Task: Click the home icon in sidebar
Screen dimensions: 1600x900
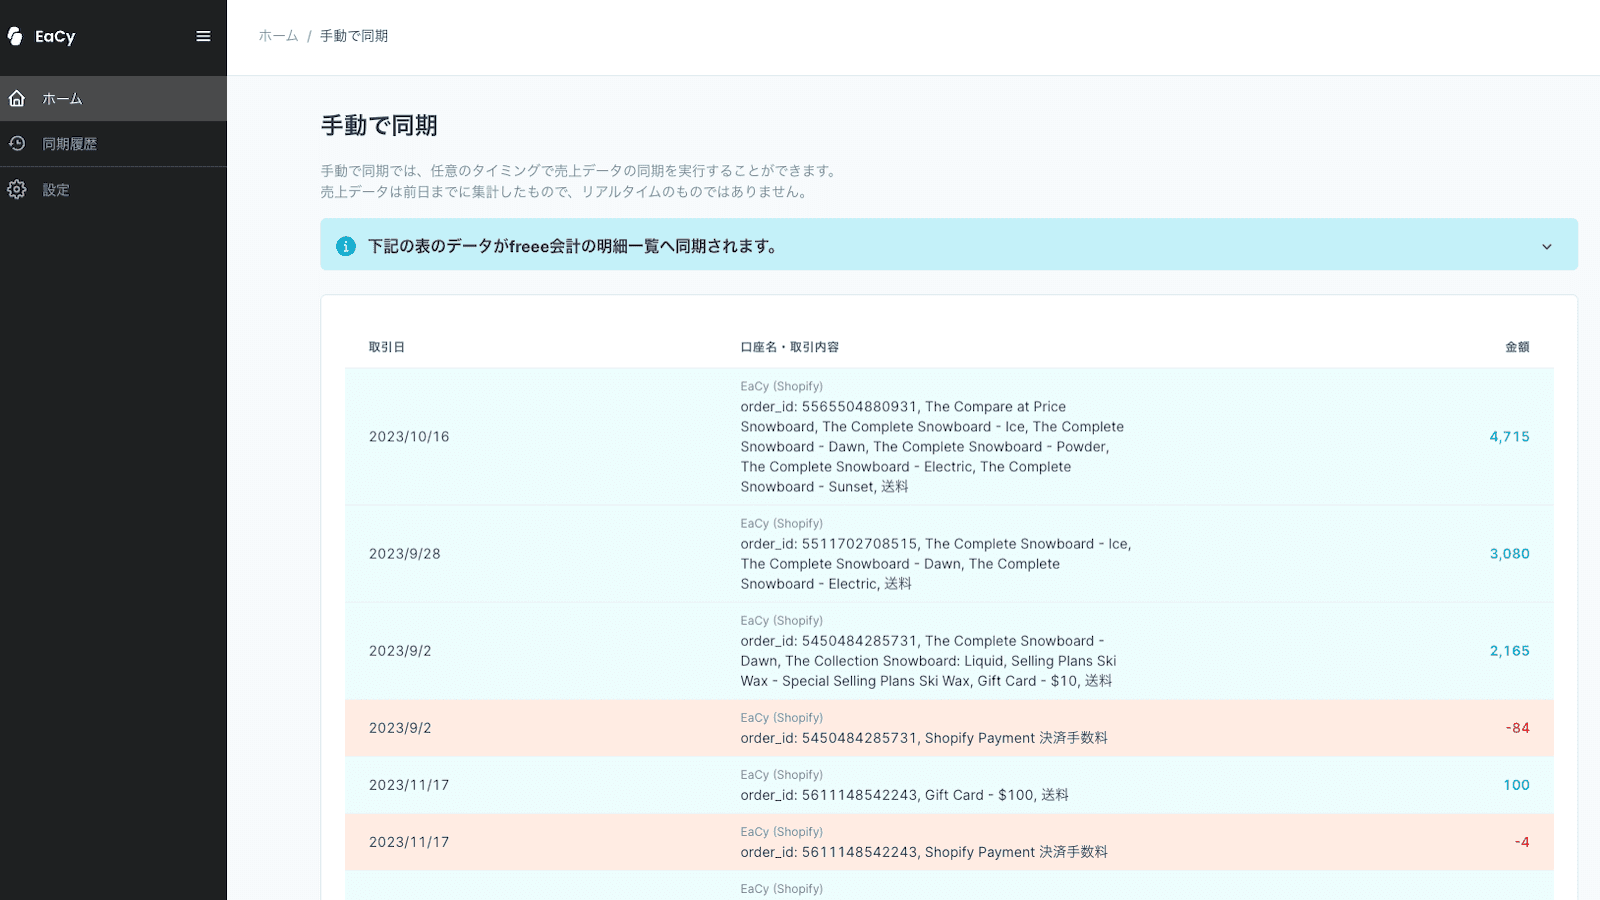Action: click(17, 98)
